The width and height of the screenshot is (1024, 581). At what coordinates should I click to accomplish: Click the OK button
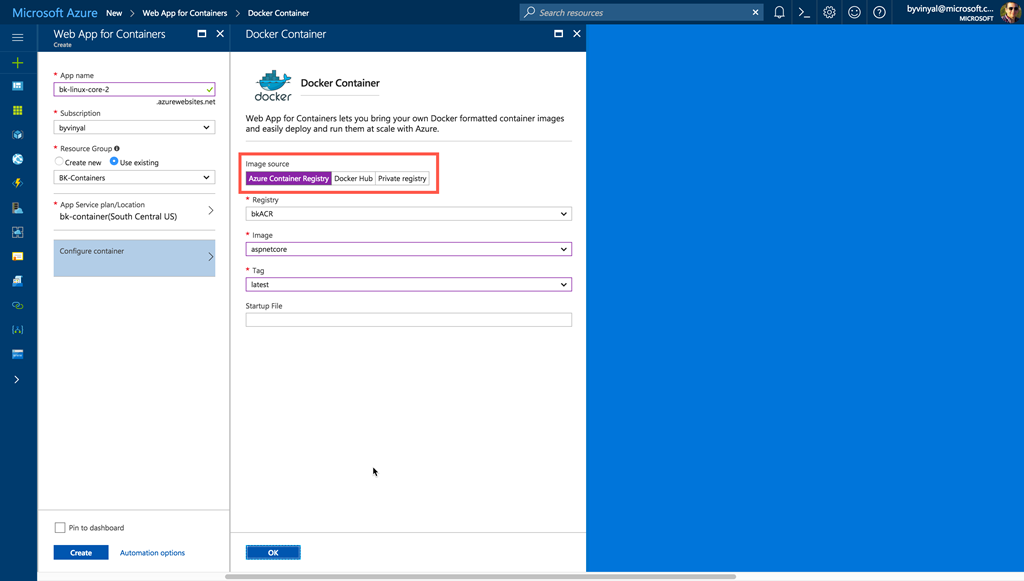point(273,553)
